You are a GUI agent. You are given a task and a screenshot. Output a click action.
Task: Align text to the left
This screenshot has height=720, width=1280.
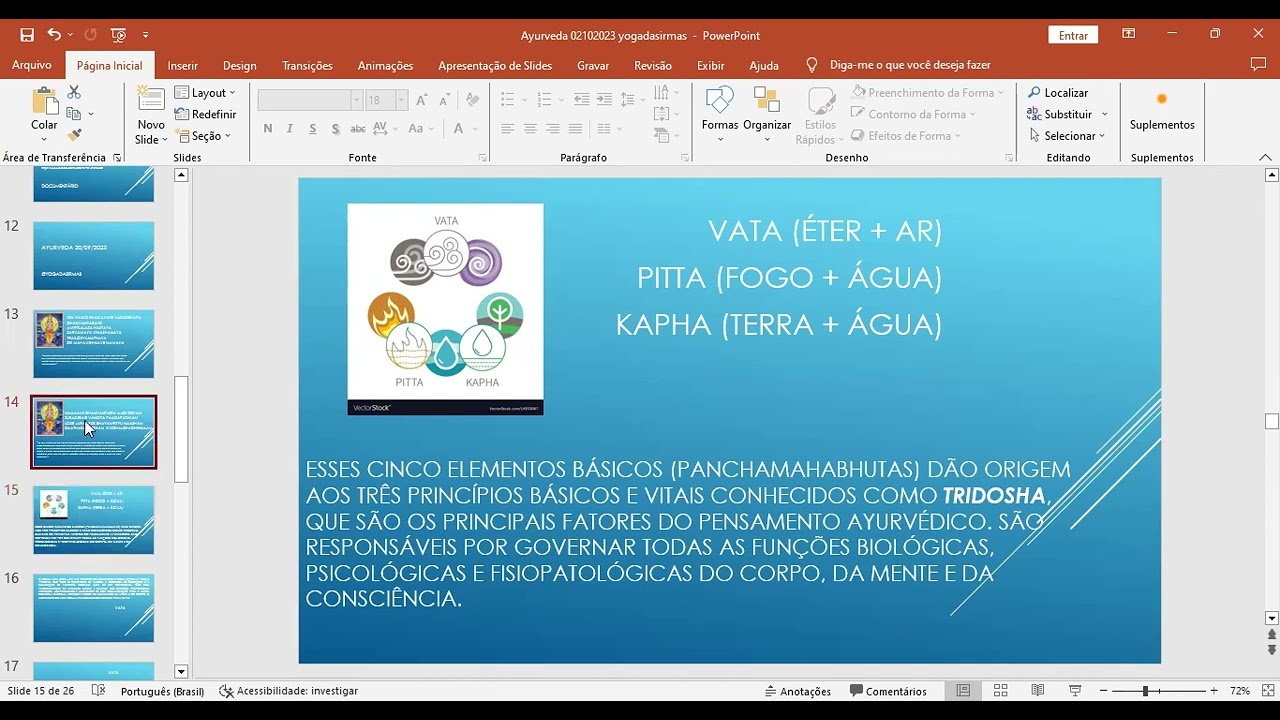click(508, 129)
